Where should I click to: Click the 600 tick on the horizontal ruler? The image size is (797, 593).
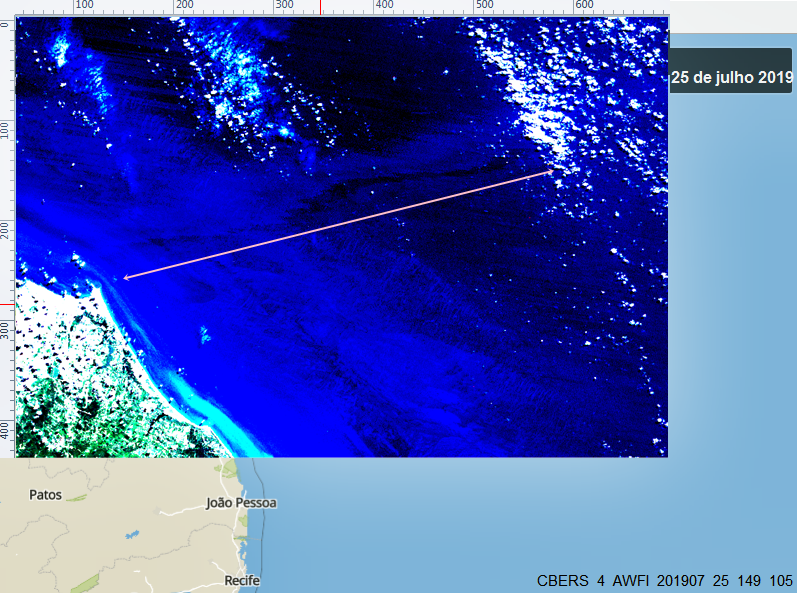584,5
